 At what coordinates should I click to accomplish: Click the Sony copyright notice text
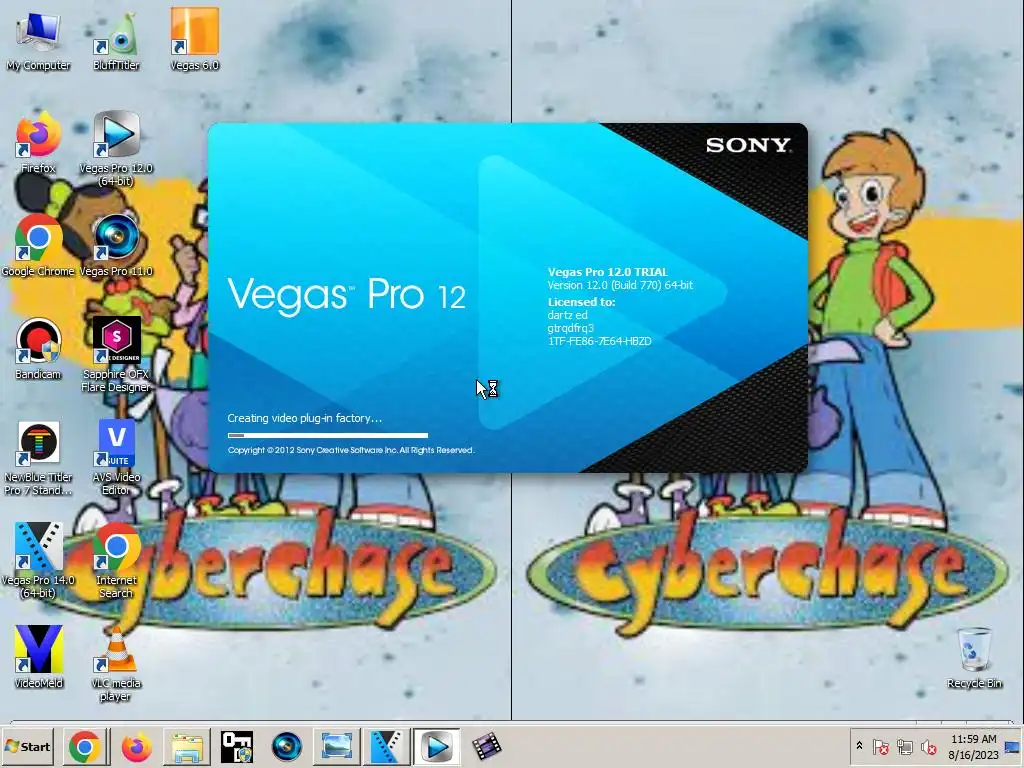(x=351, y=450)
